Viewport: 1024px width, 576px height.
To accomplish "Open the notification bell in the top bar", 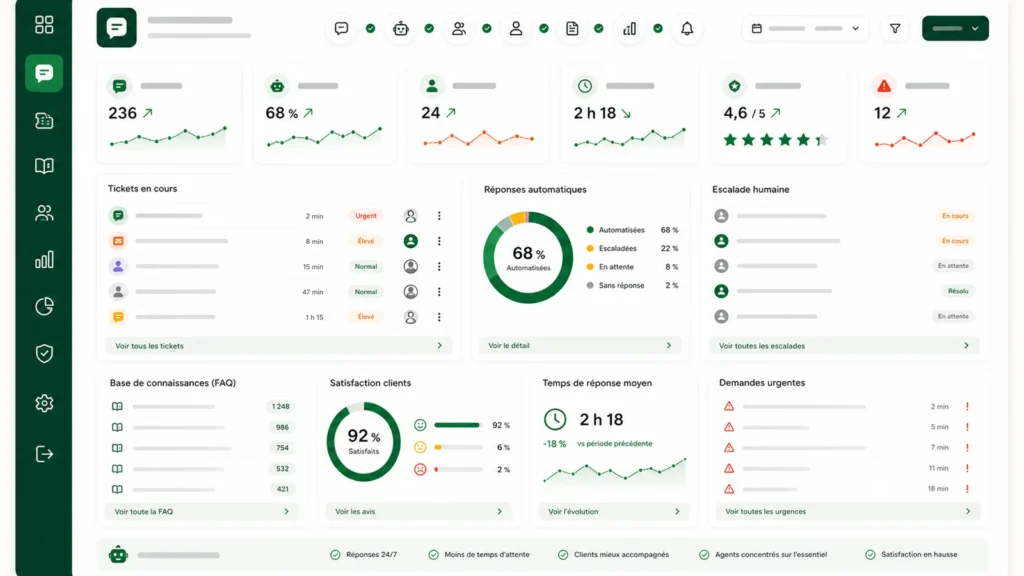I will coord(687,29).
